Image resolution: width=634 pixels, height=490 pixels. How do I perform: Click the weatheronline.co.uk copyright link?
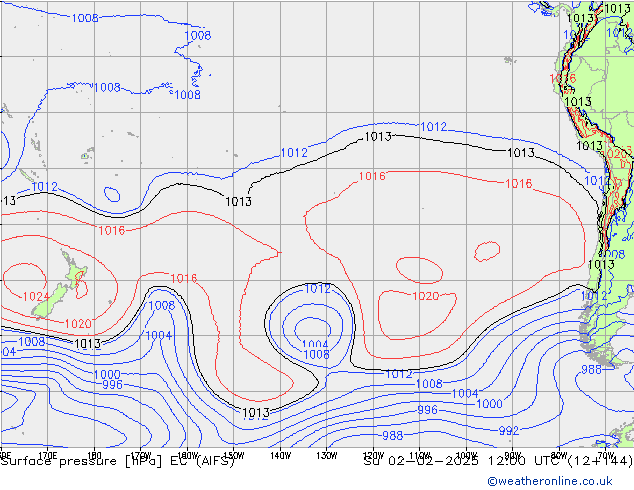tap(550, 481)
